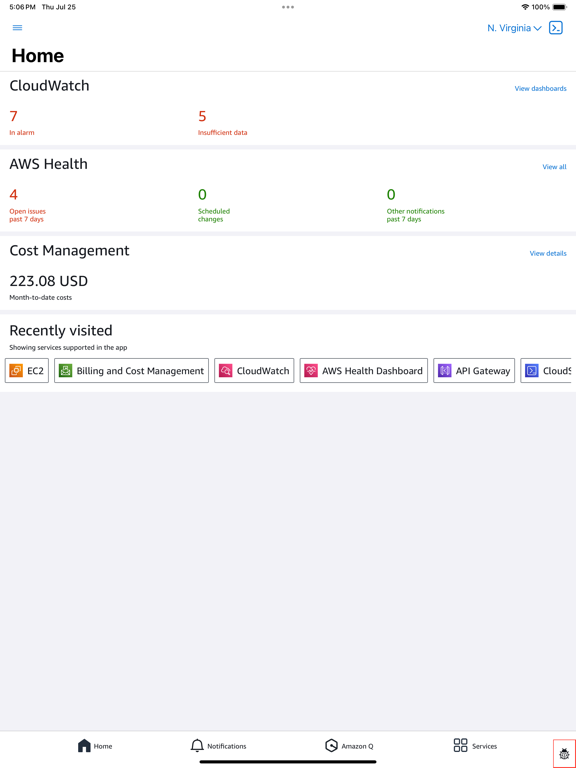Tap the CloudWatch service icon
The width and height of the screenshot is (576, 768).
[x=226, y=371]
